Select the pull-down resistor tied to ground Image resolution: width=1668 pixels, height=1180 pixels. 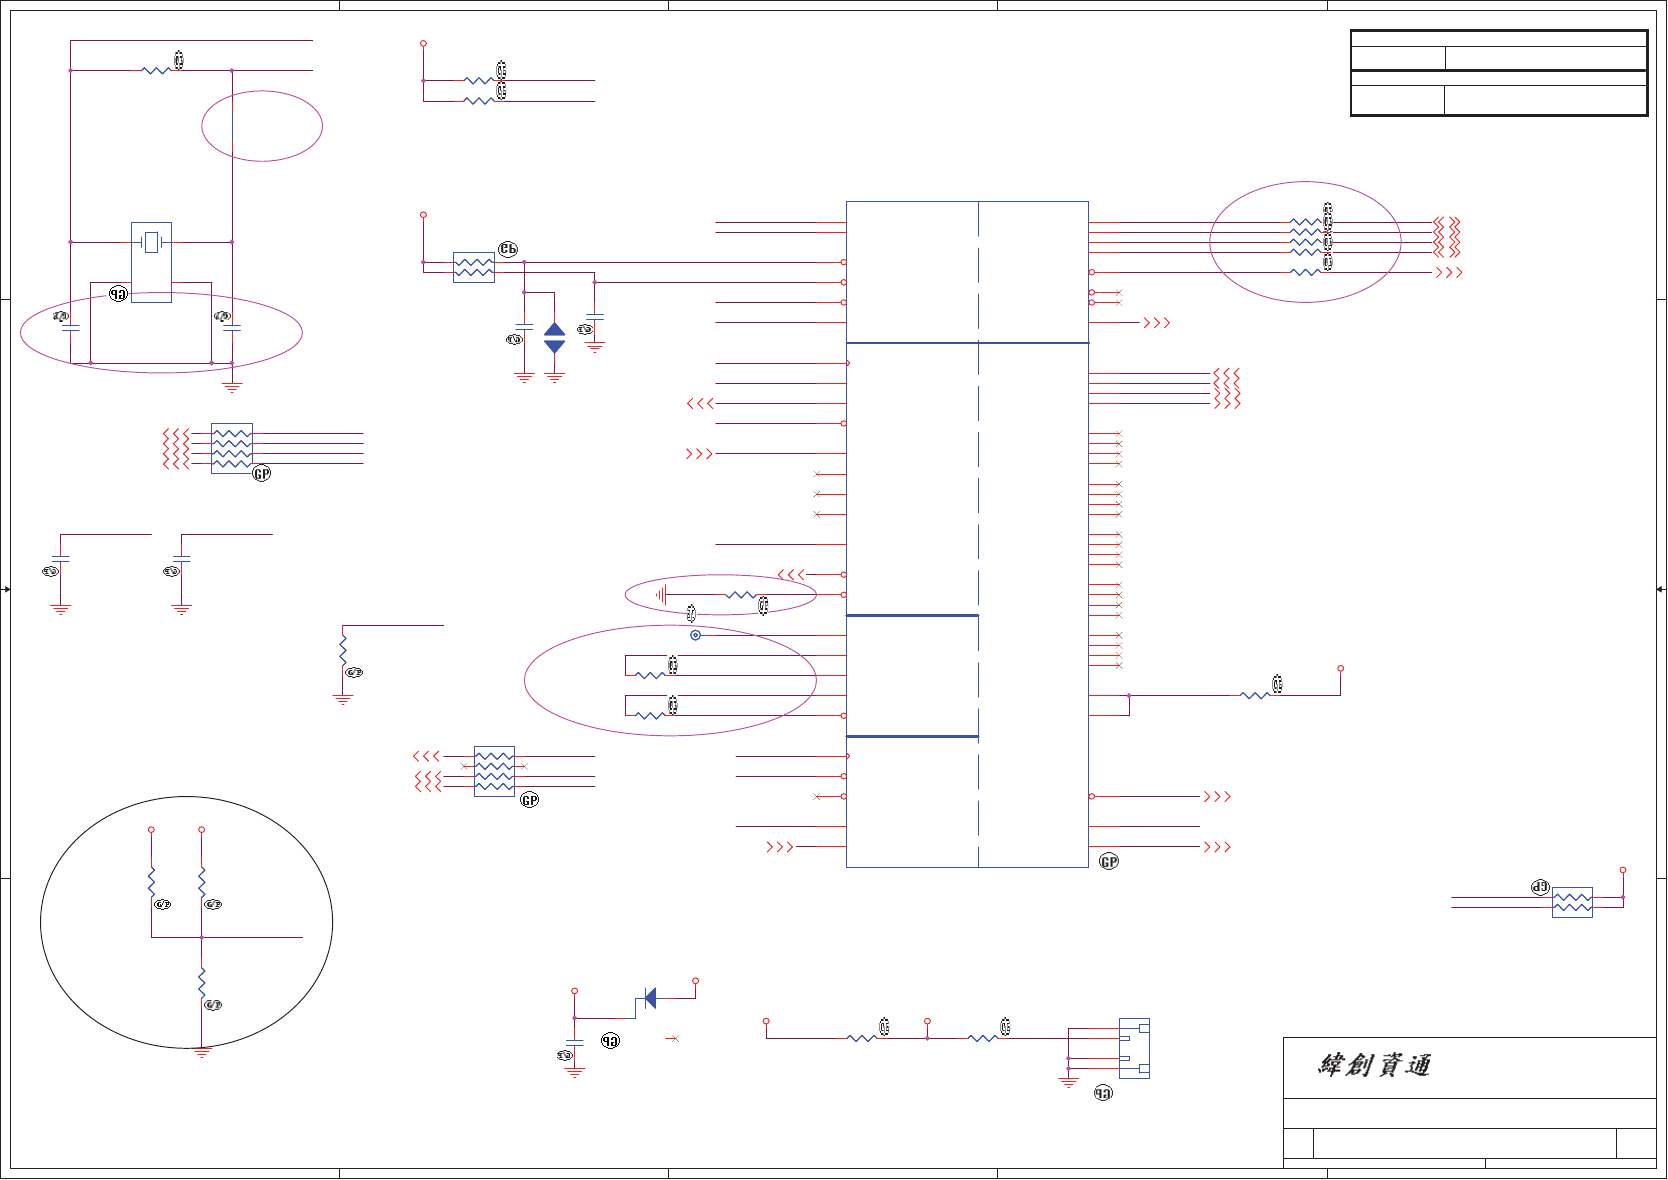(x=343, y=650)
